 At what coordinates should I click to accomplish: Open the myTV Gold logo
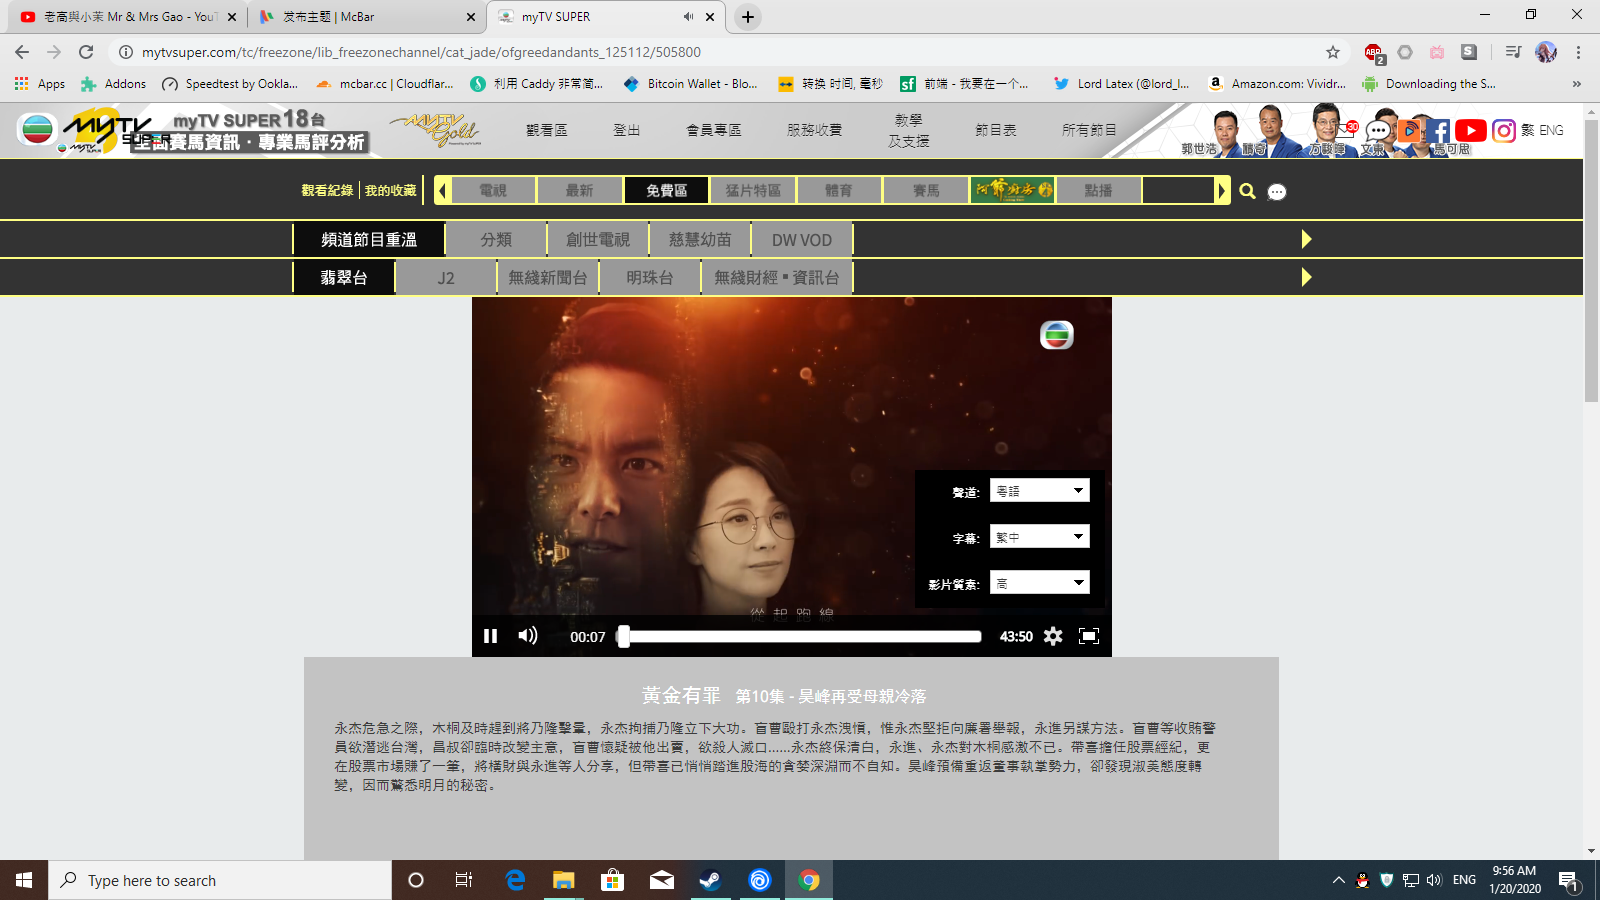[x=436, y=130]
